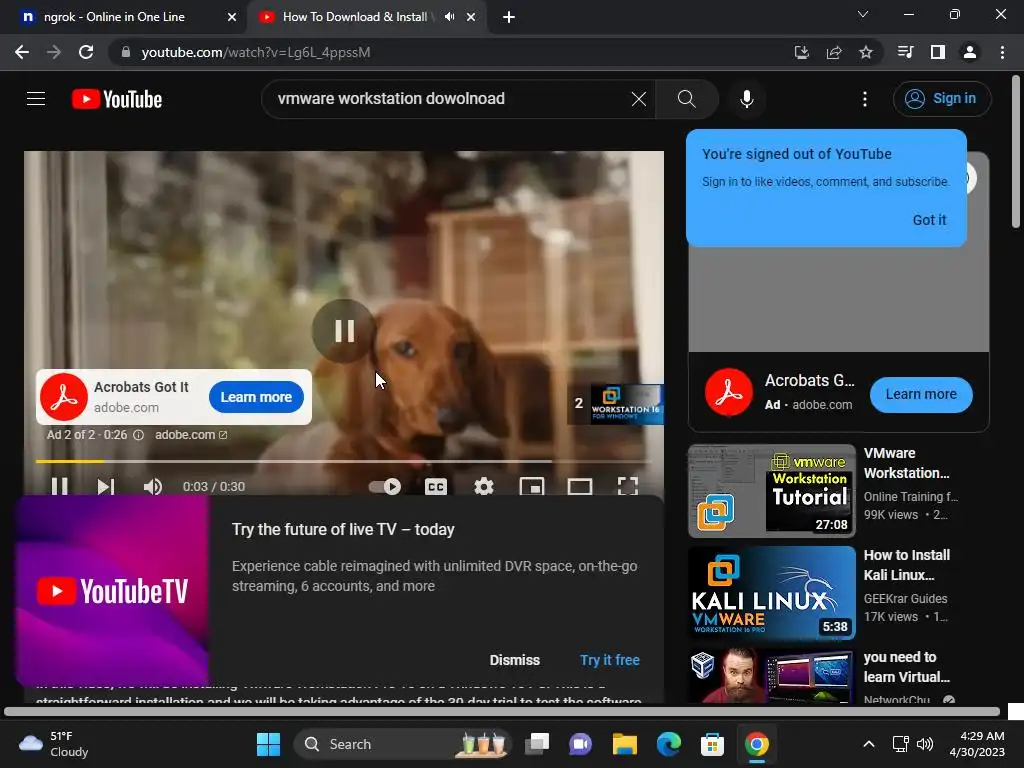Click the vertical page scrollbar

[1016, 152]
